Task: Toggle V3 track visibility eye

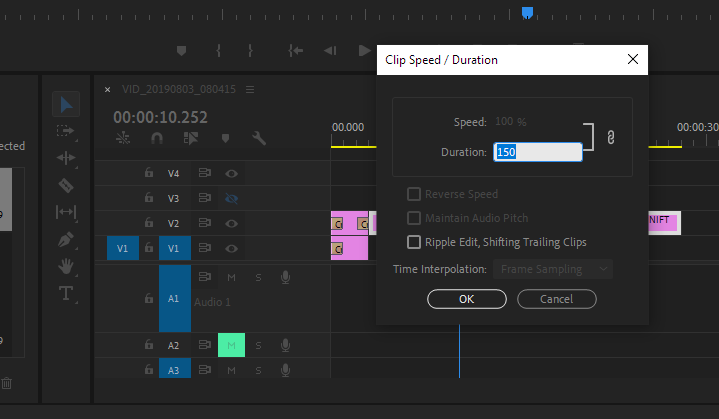Action: 232,198
